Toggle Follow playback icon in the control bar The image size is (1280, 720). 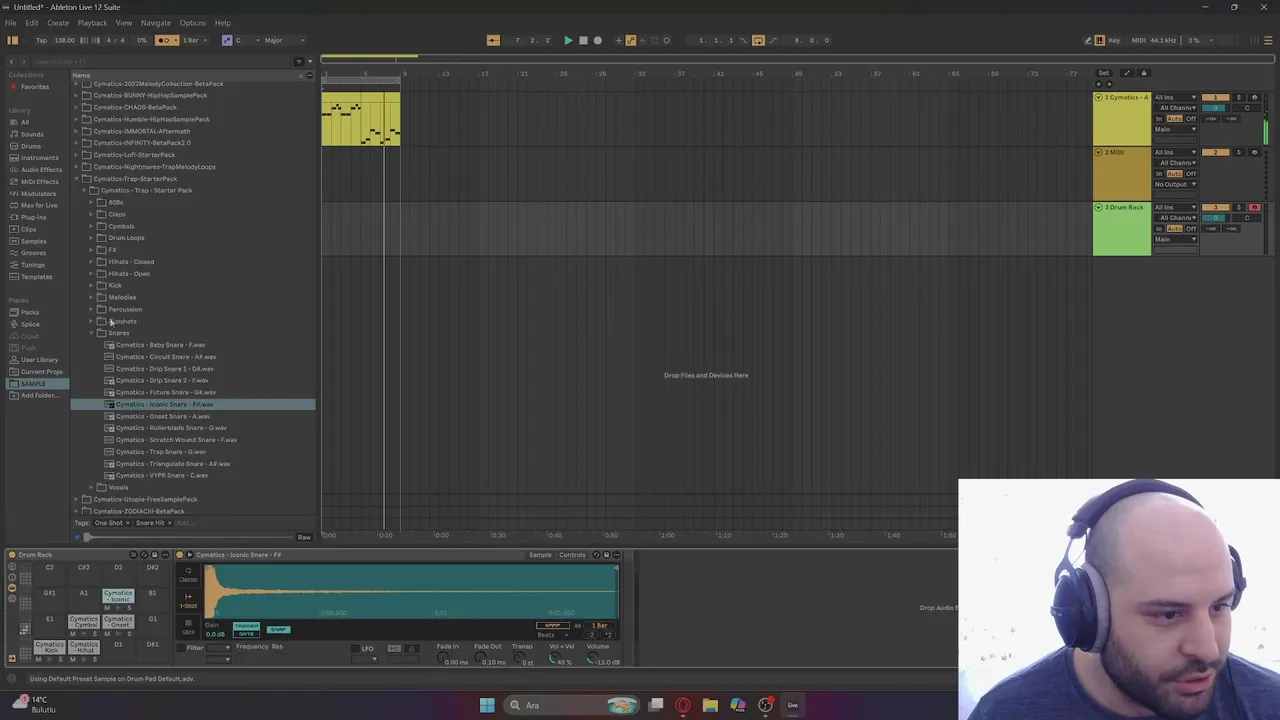pyautogui.click(x=493, y=40)
